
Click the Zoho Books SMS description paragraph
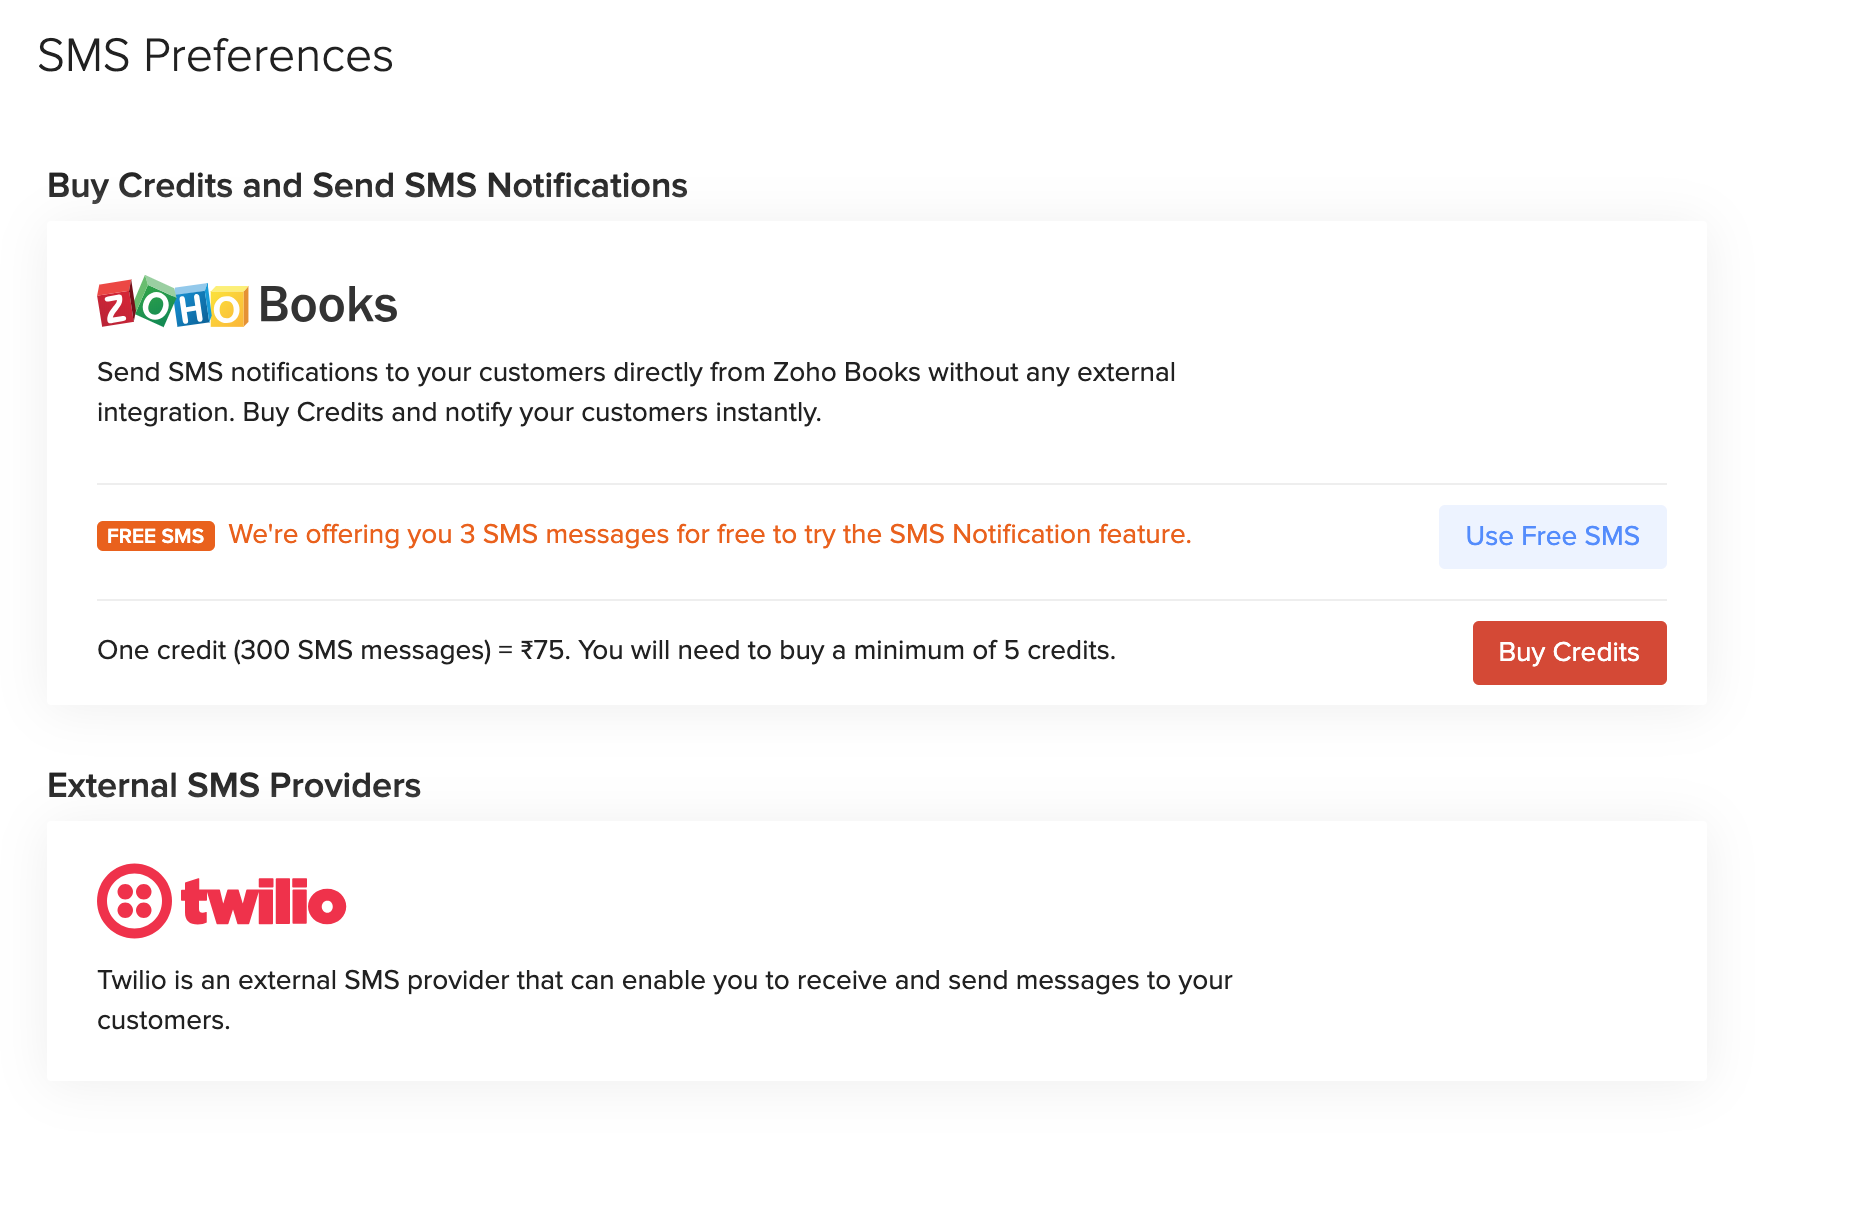point(636,392)
